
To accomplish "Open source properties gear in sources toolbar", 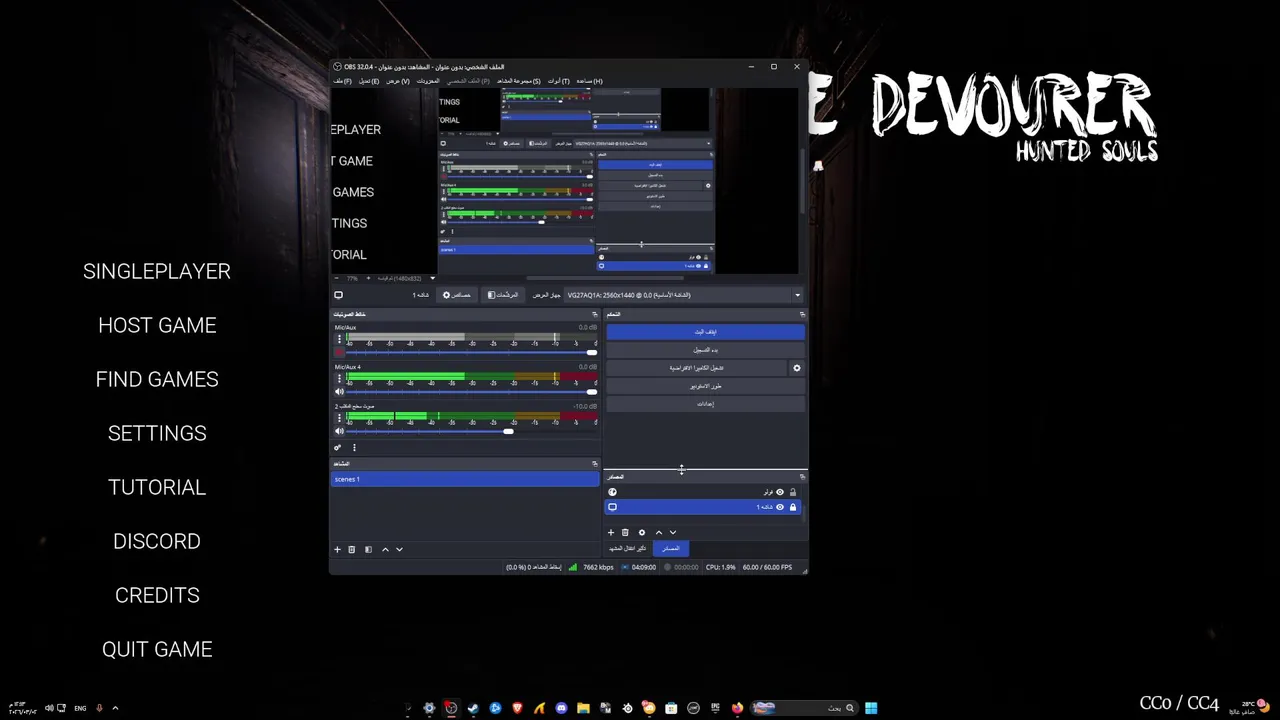I will click(642, 533).
